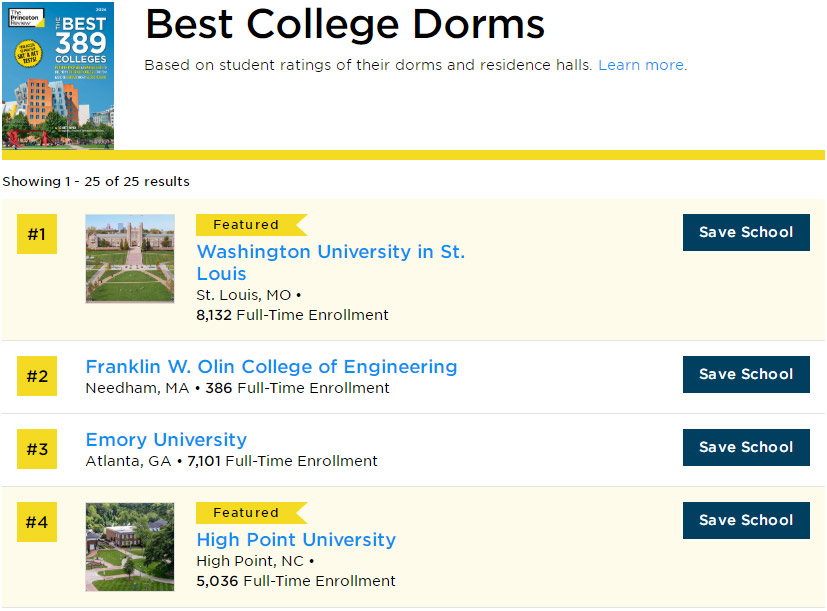This screenshot has width=827, height=611.
Task: Click the Featured tag above High Point University
Action: 246,513
